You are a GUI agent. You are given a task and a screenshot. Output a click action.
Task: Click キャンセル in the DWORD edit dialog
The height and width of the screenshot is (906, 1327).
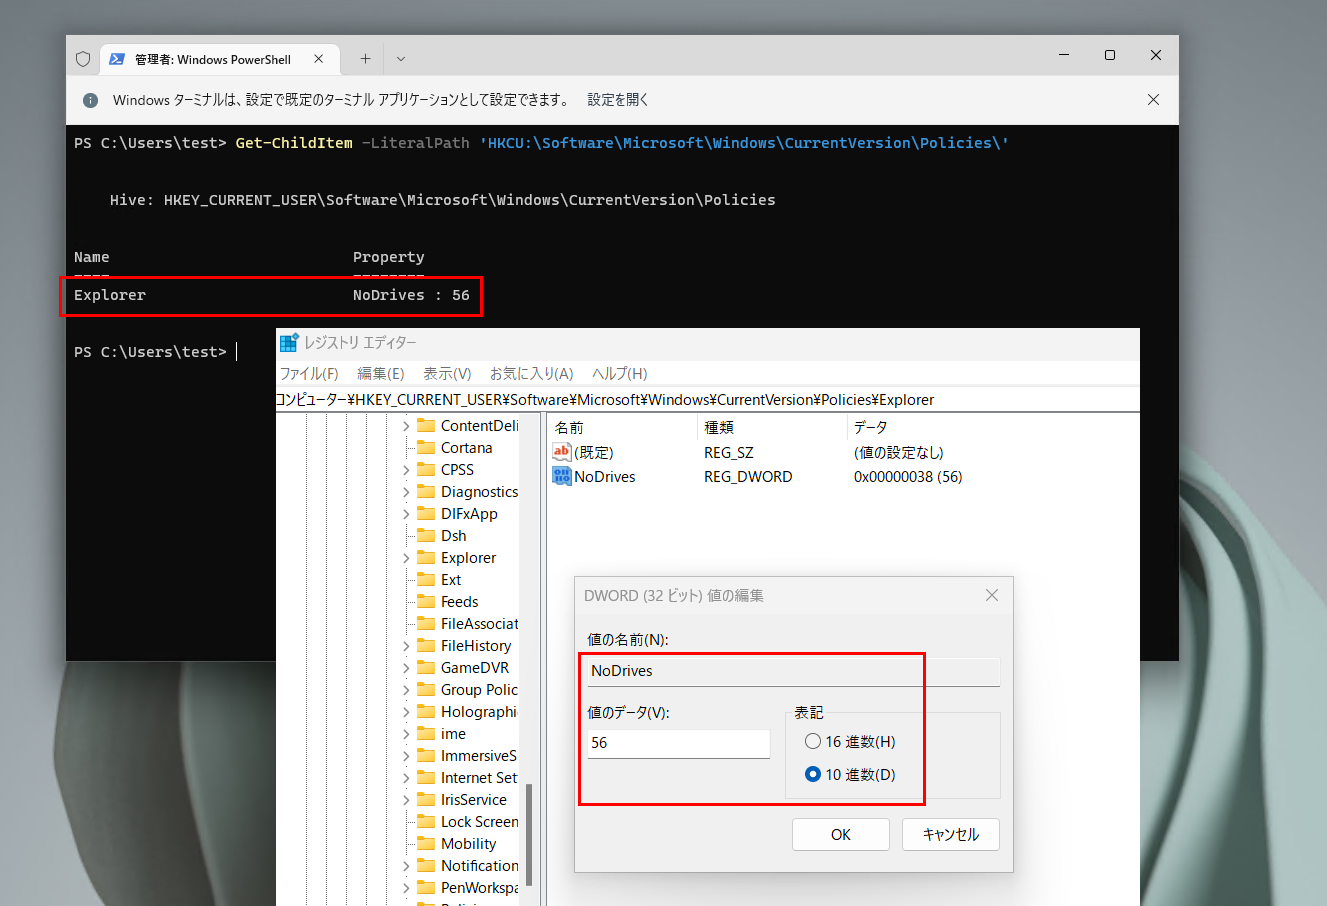[951, 834]
